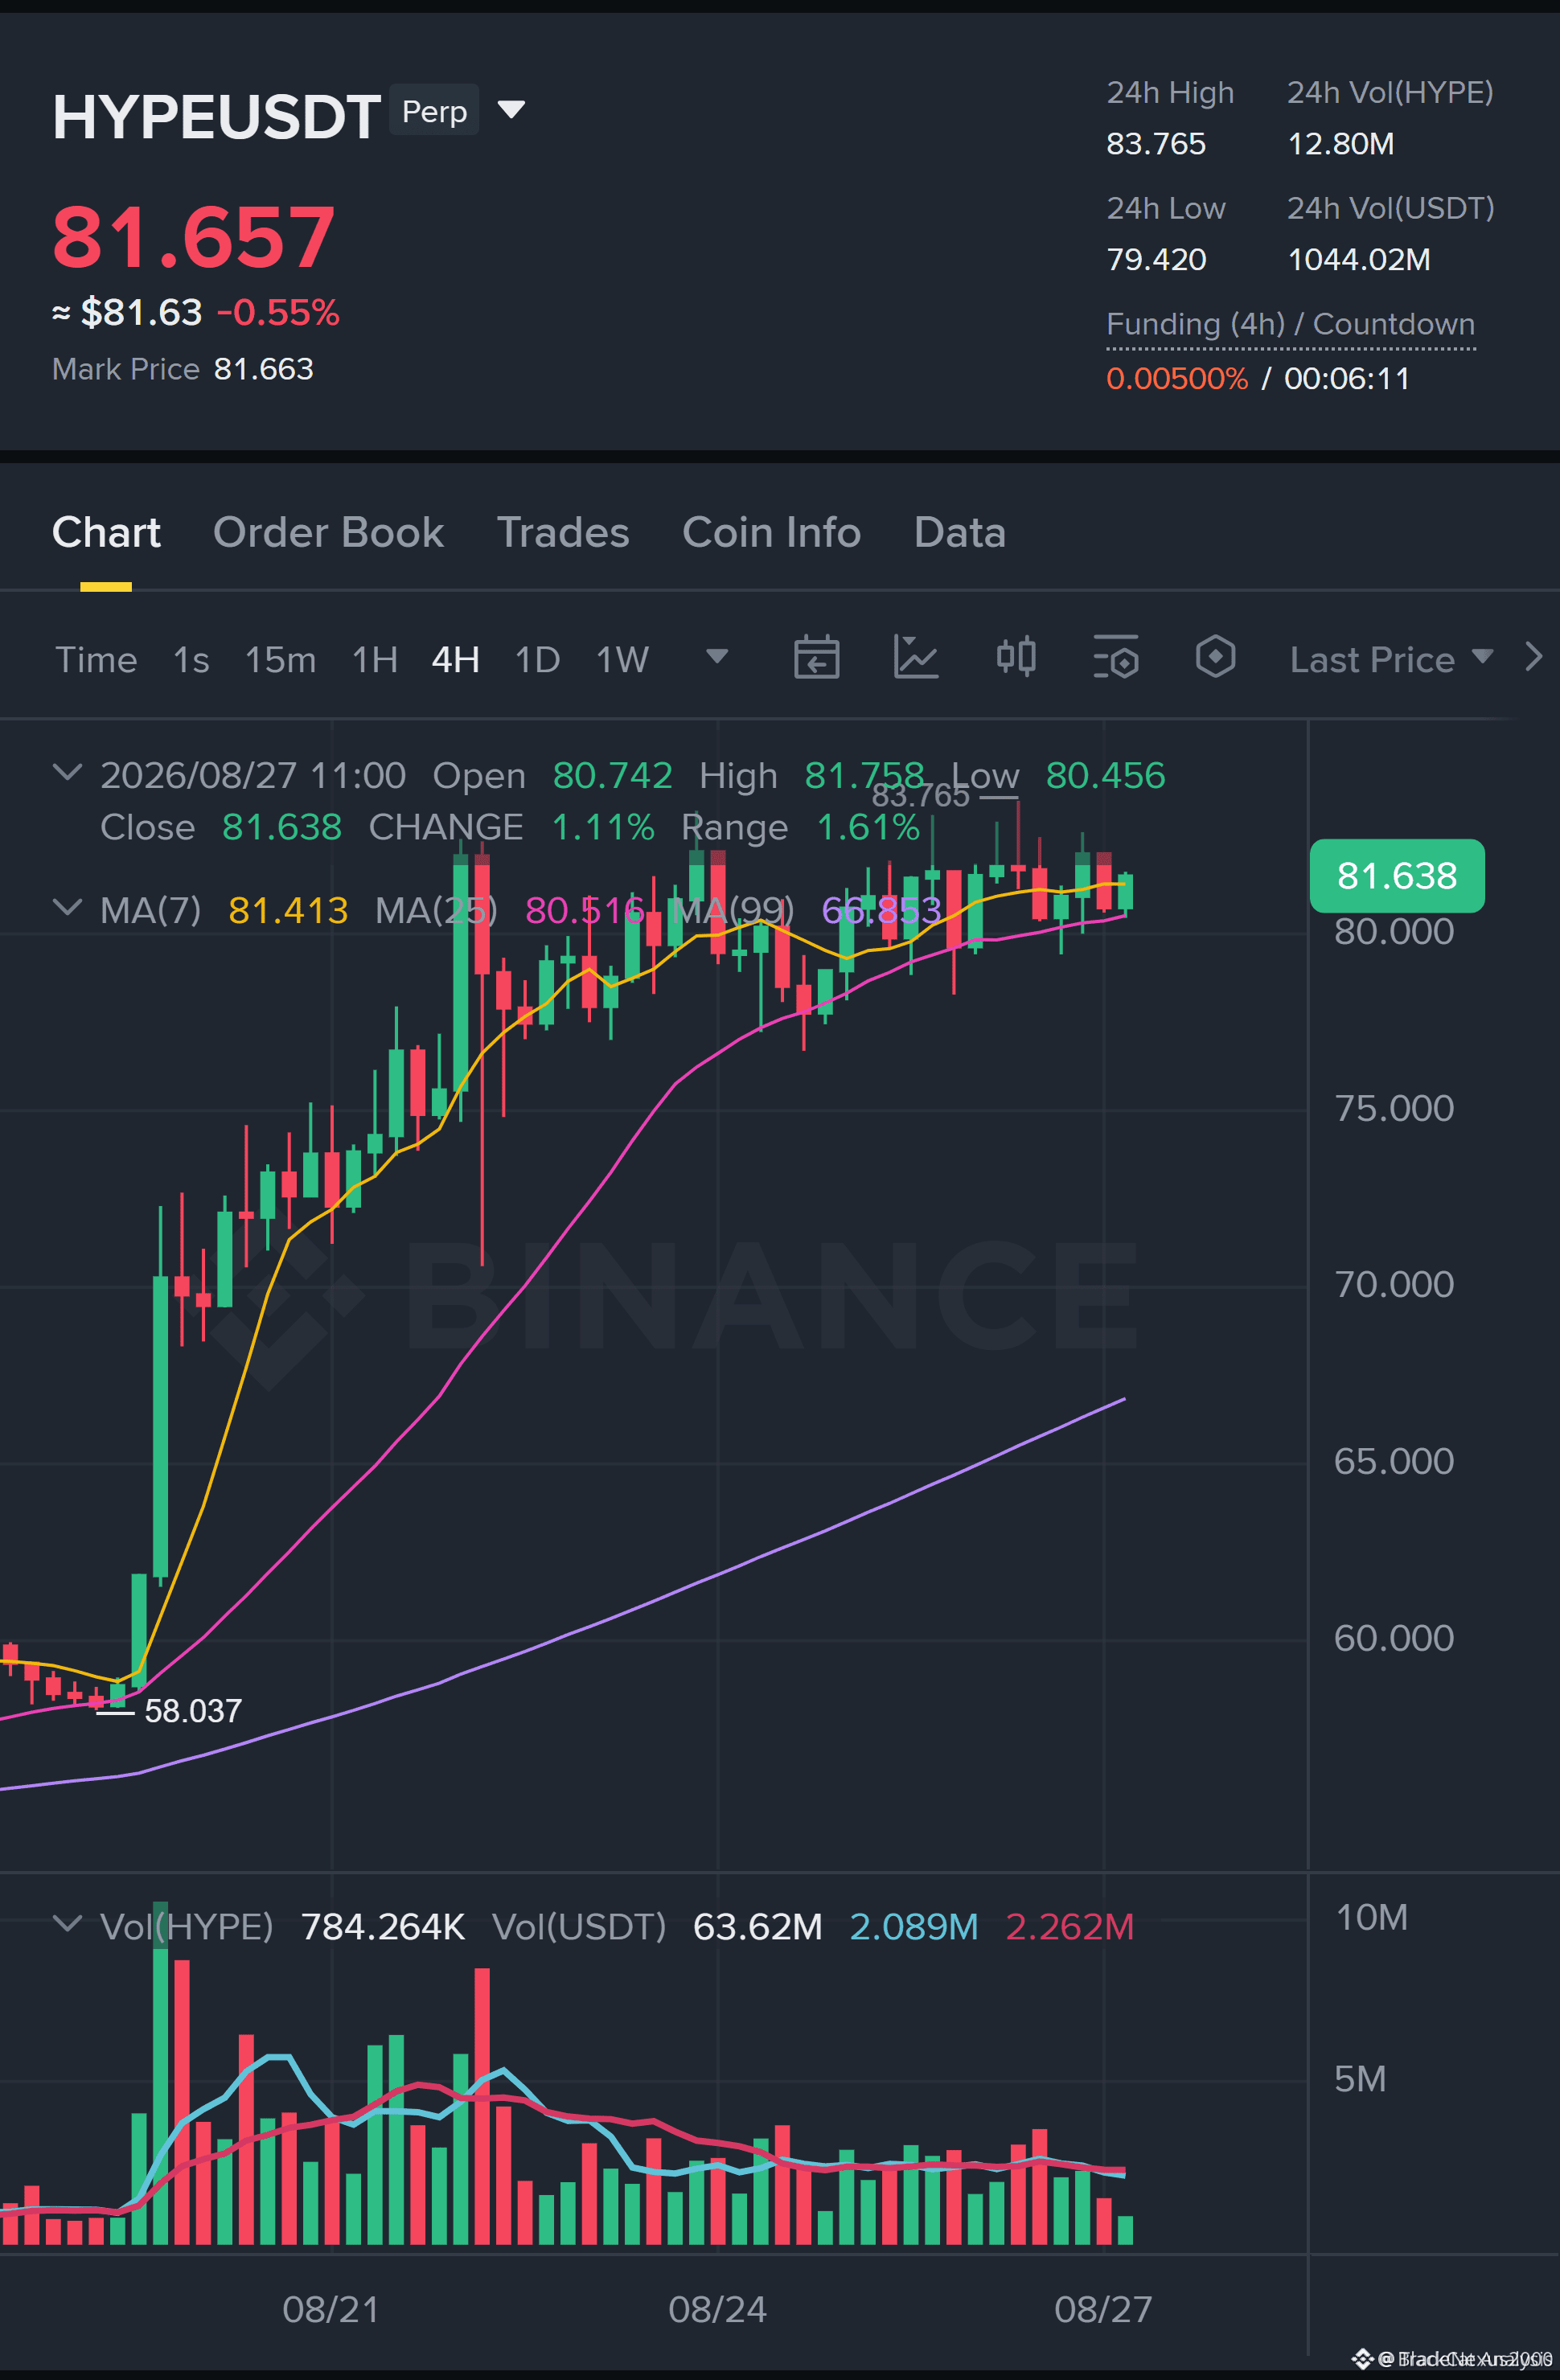Screen dimensions: 1560x2380
Task: Select the 1s chart interval
Action: [x=191, y=659]
